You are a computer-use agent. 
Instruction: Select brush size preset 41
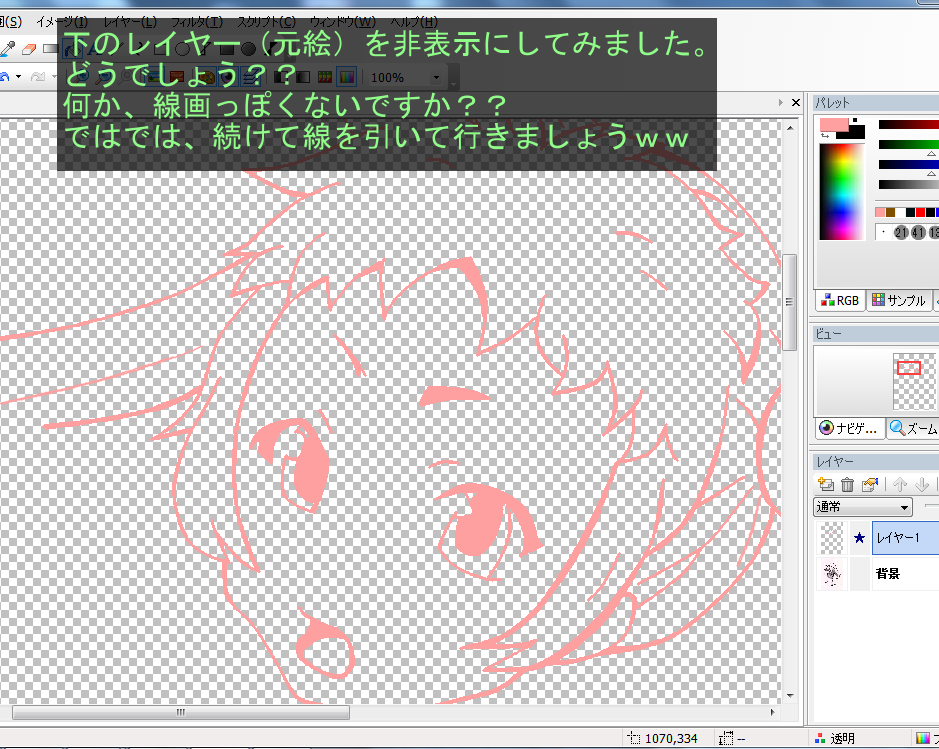pos(918,233)
